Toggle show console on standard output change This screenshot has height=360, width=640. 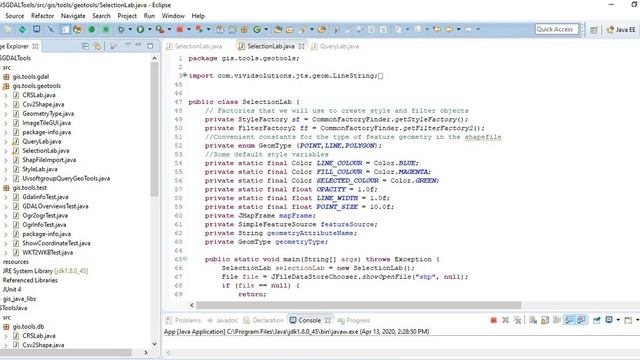(569, 320)
